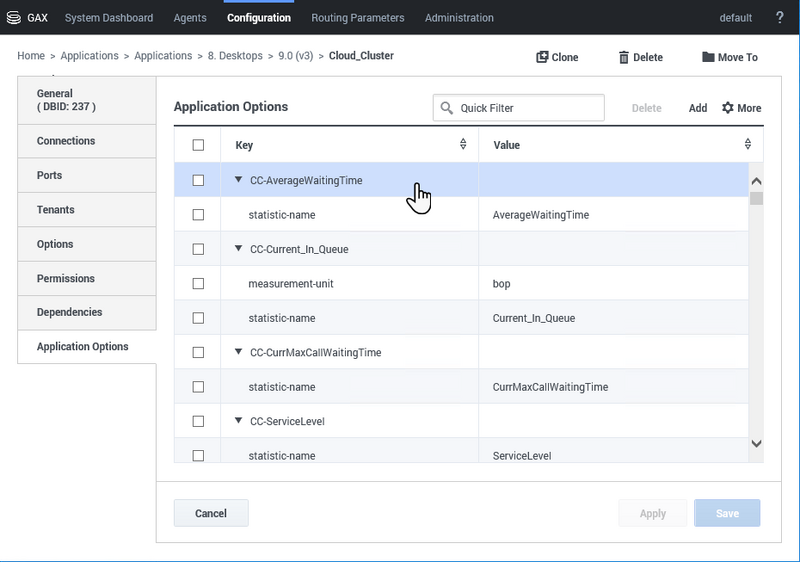Click the Add option button
The image size is (800, 562).
coord(698,108)
